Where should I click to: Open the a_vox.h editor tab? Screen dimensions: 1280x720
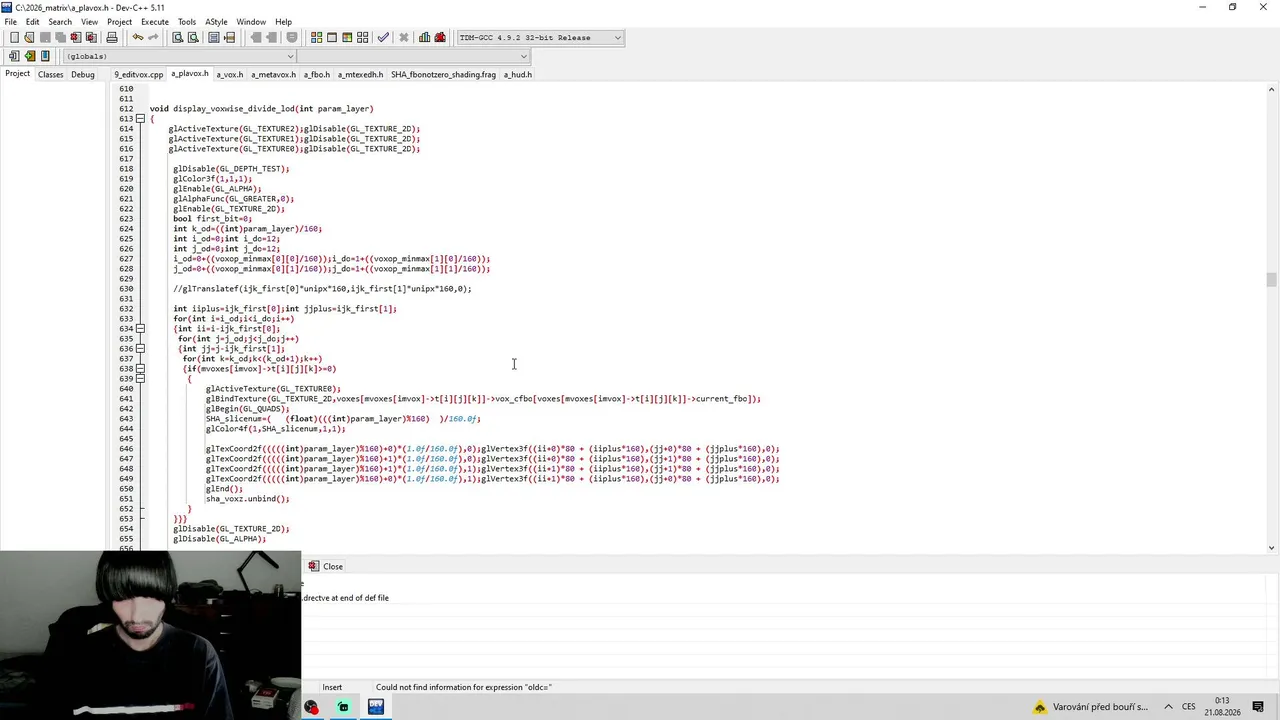[x=230, y=74]
